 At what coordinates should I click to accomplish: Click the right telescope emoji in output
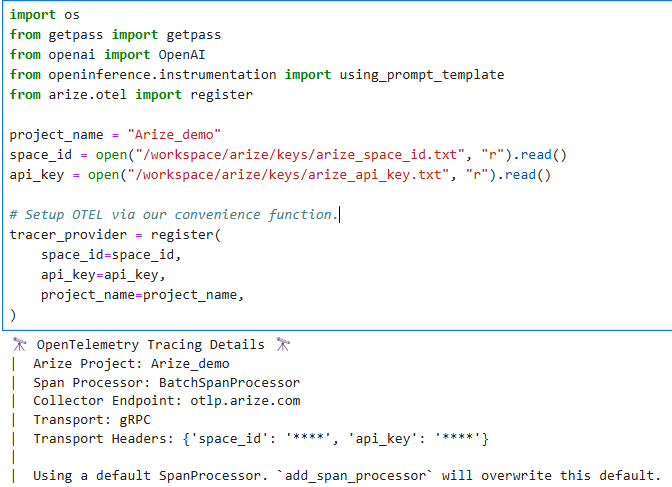pyautogui.click(x=283, y=344)
